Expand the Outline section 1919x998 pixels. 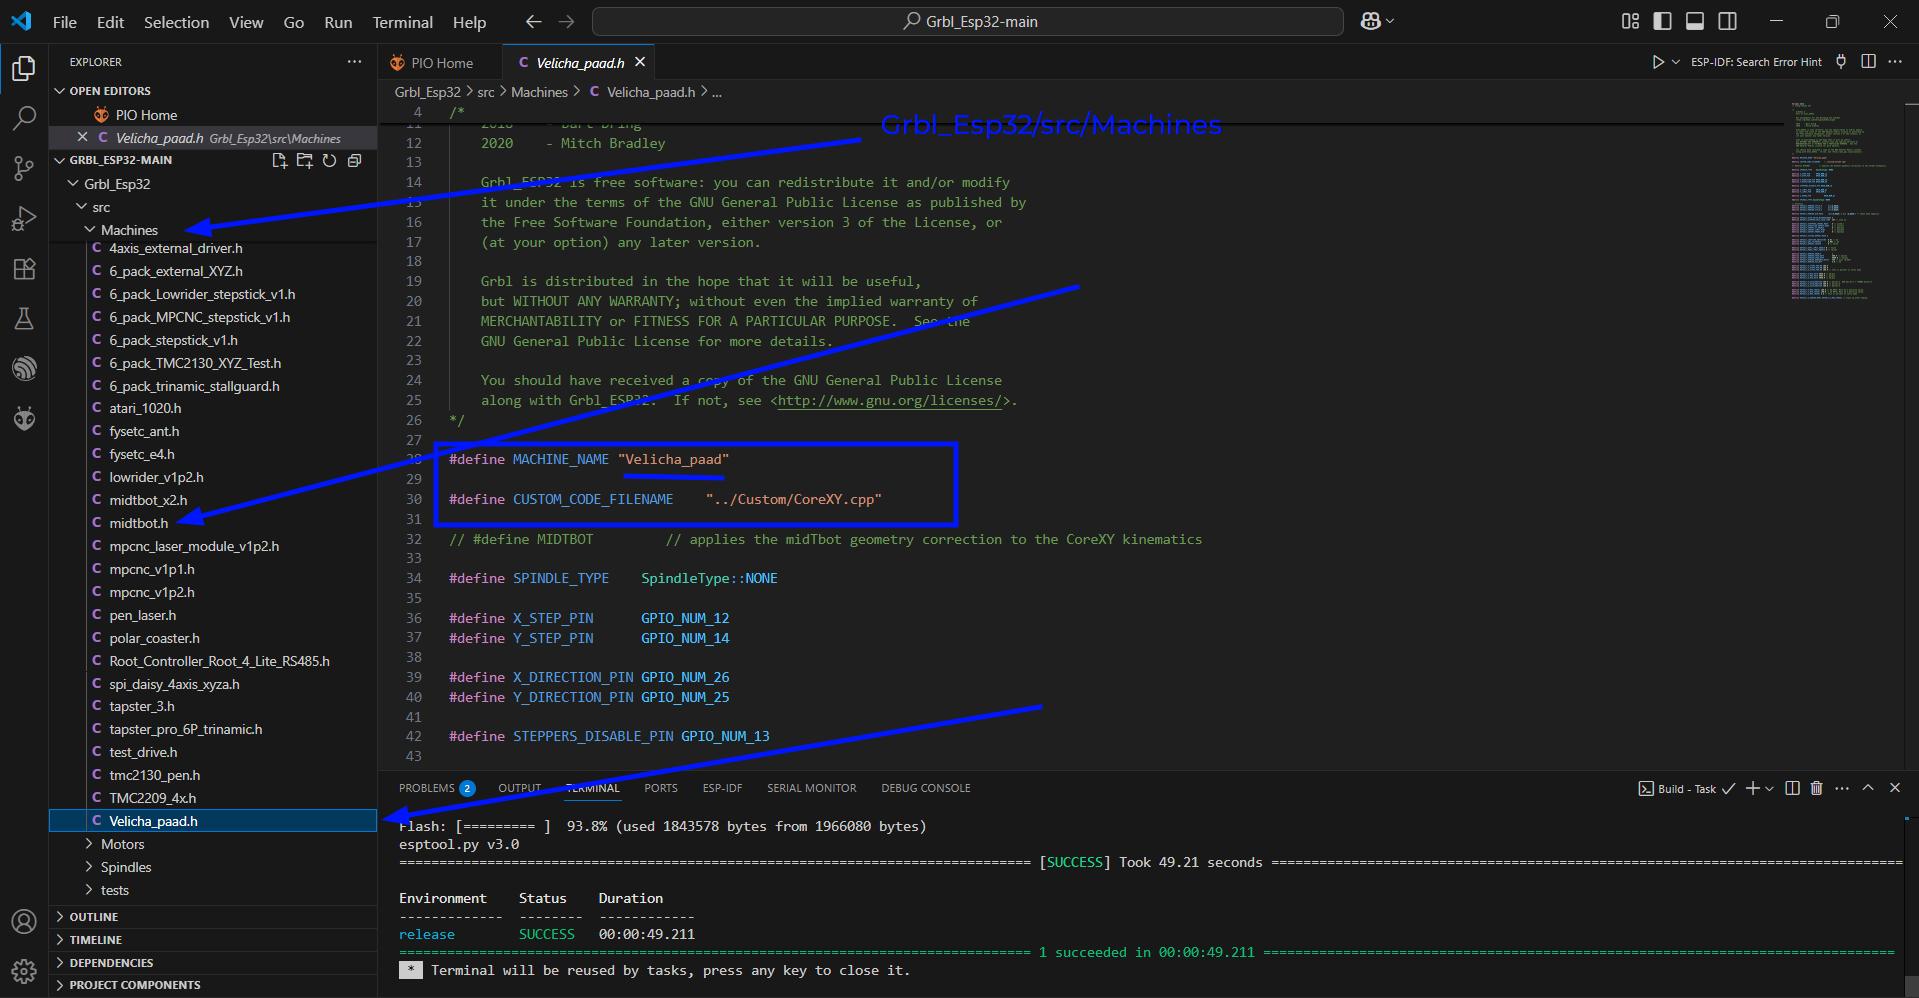click(212, 917)
